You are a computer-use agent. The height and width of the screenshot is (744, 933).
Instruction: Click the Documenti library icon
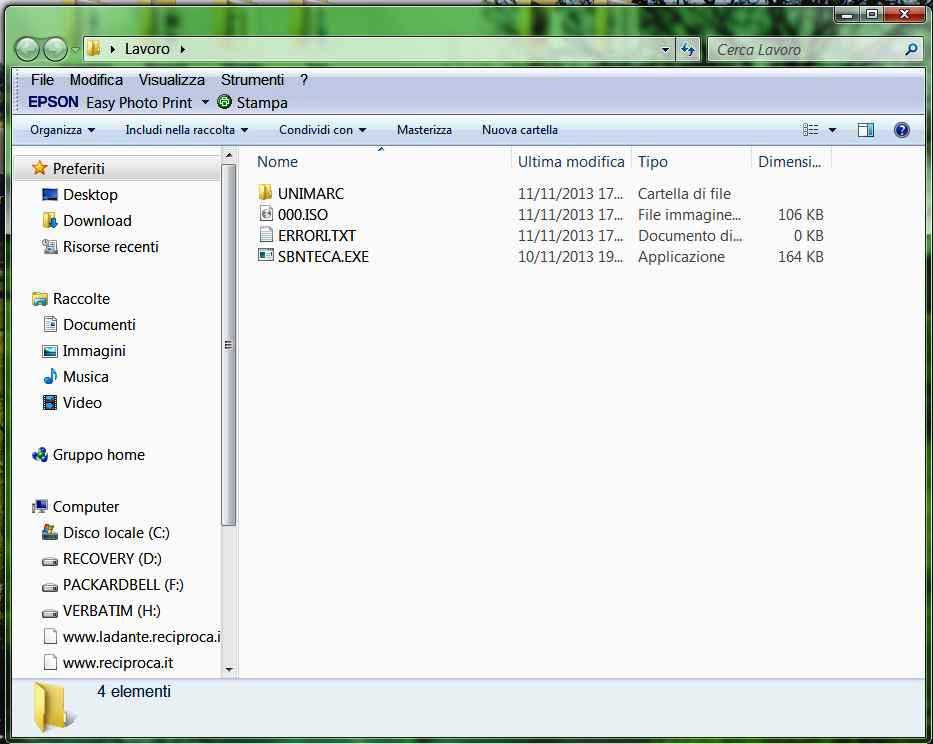(51, 324)
